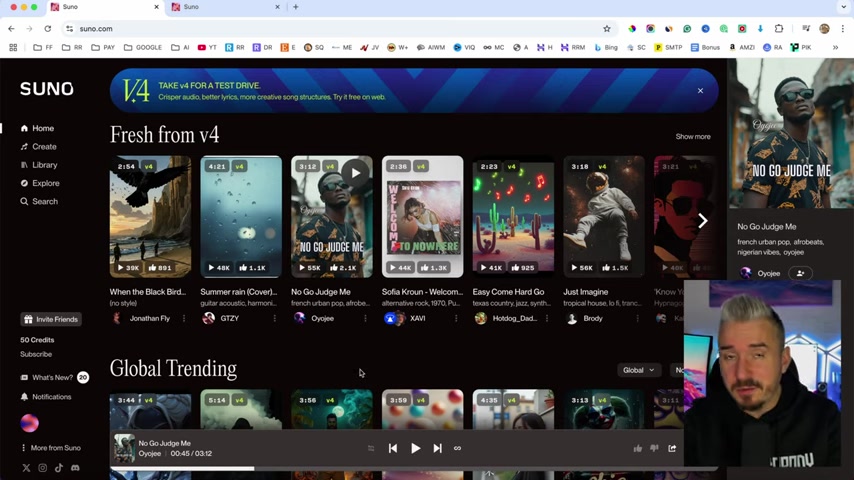Image resolution: width=854 pixels, height=480 pixels.
Task: Open Oyojee profile in the side panel
Action: (x=768, y=274)
